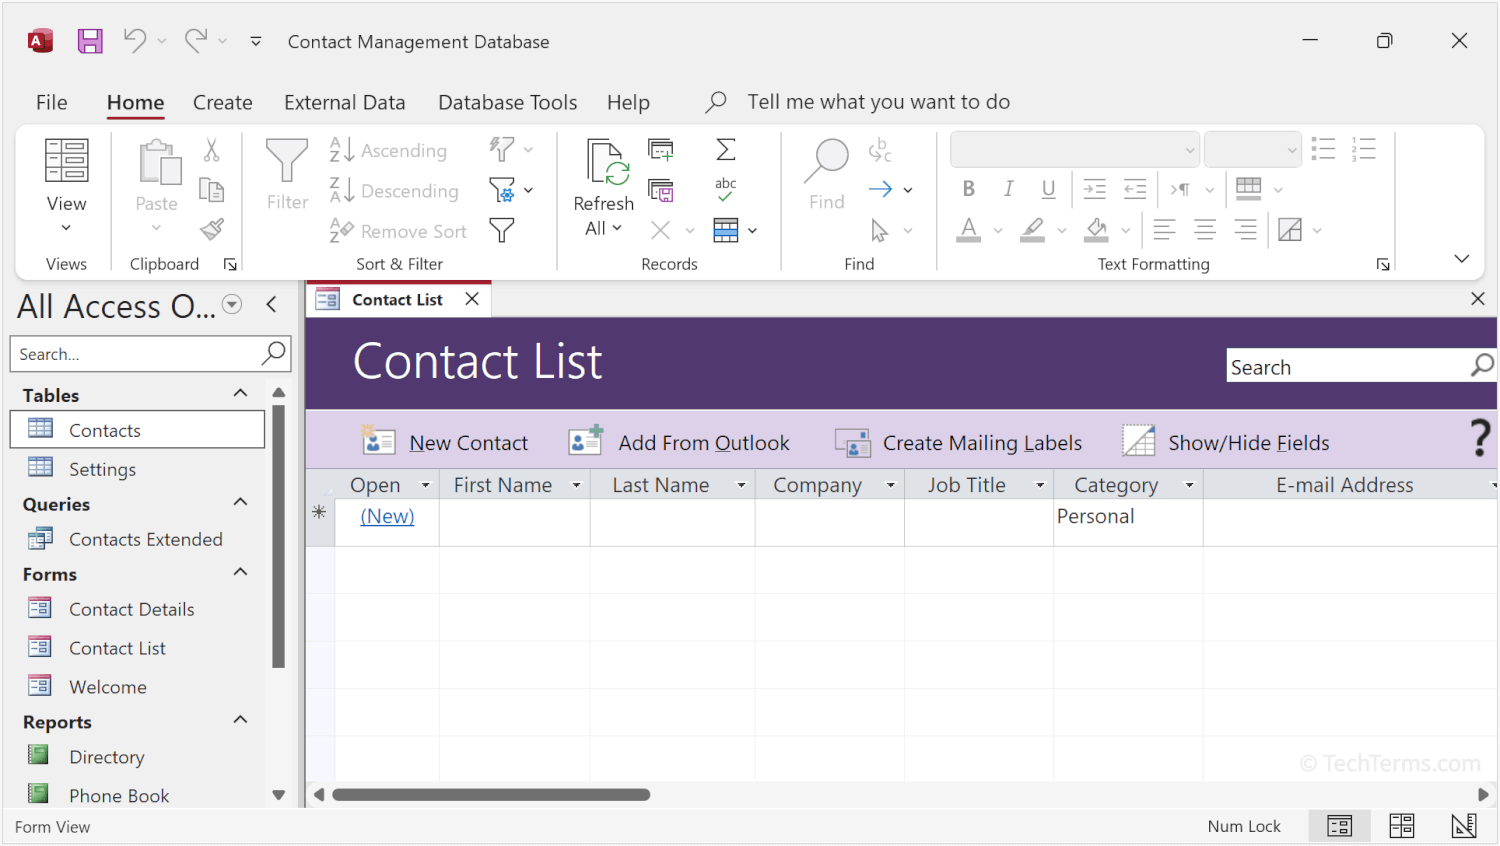
Task: Click the bulleted list icon
Action: pos(1324,149)
